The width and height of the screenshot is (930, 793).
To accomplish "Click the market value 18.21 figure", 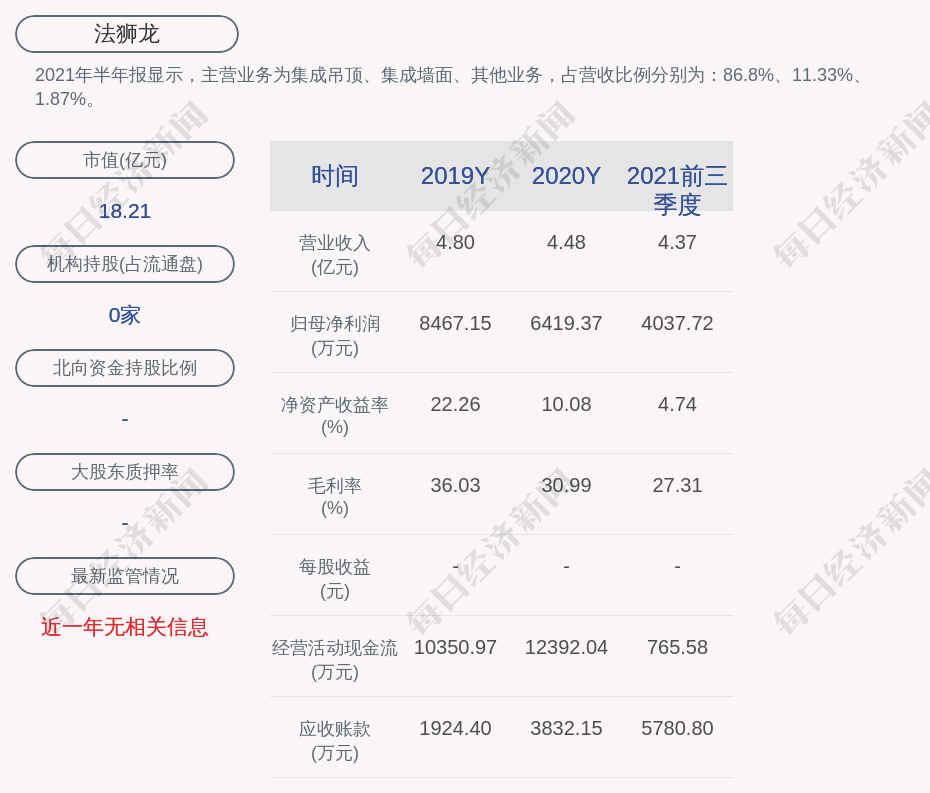I will [x=125, y=211].
